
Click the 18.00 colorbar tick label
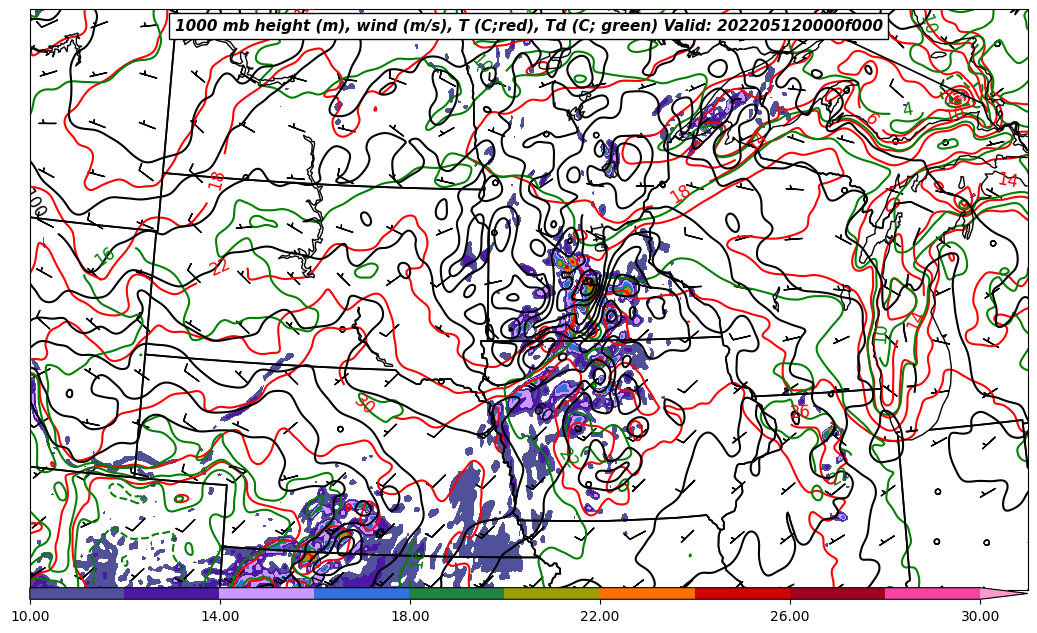410,617
